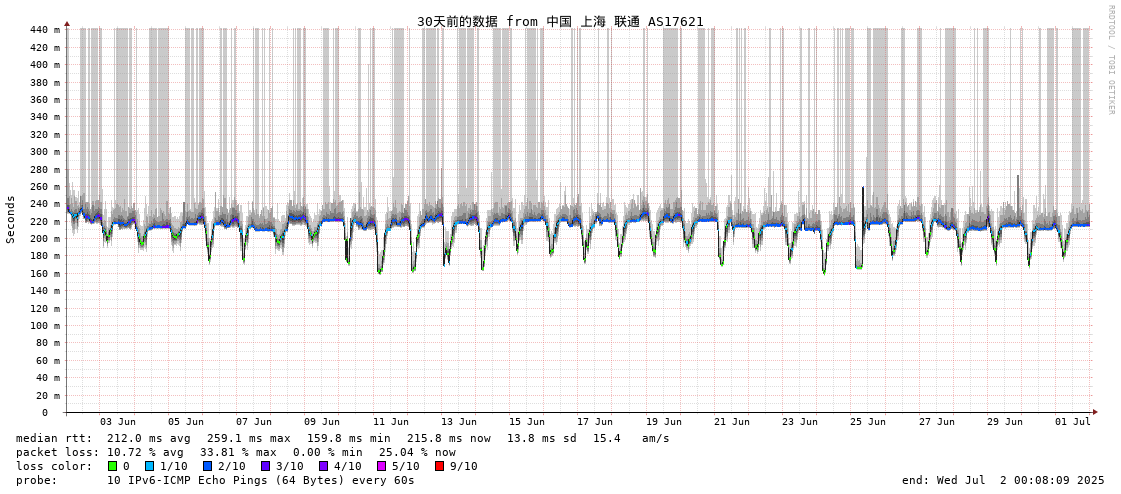
Task: Click the magenta 5/10 loss swatch
Action: (381, 466)
